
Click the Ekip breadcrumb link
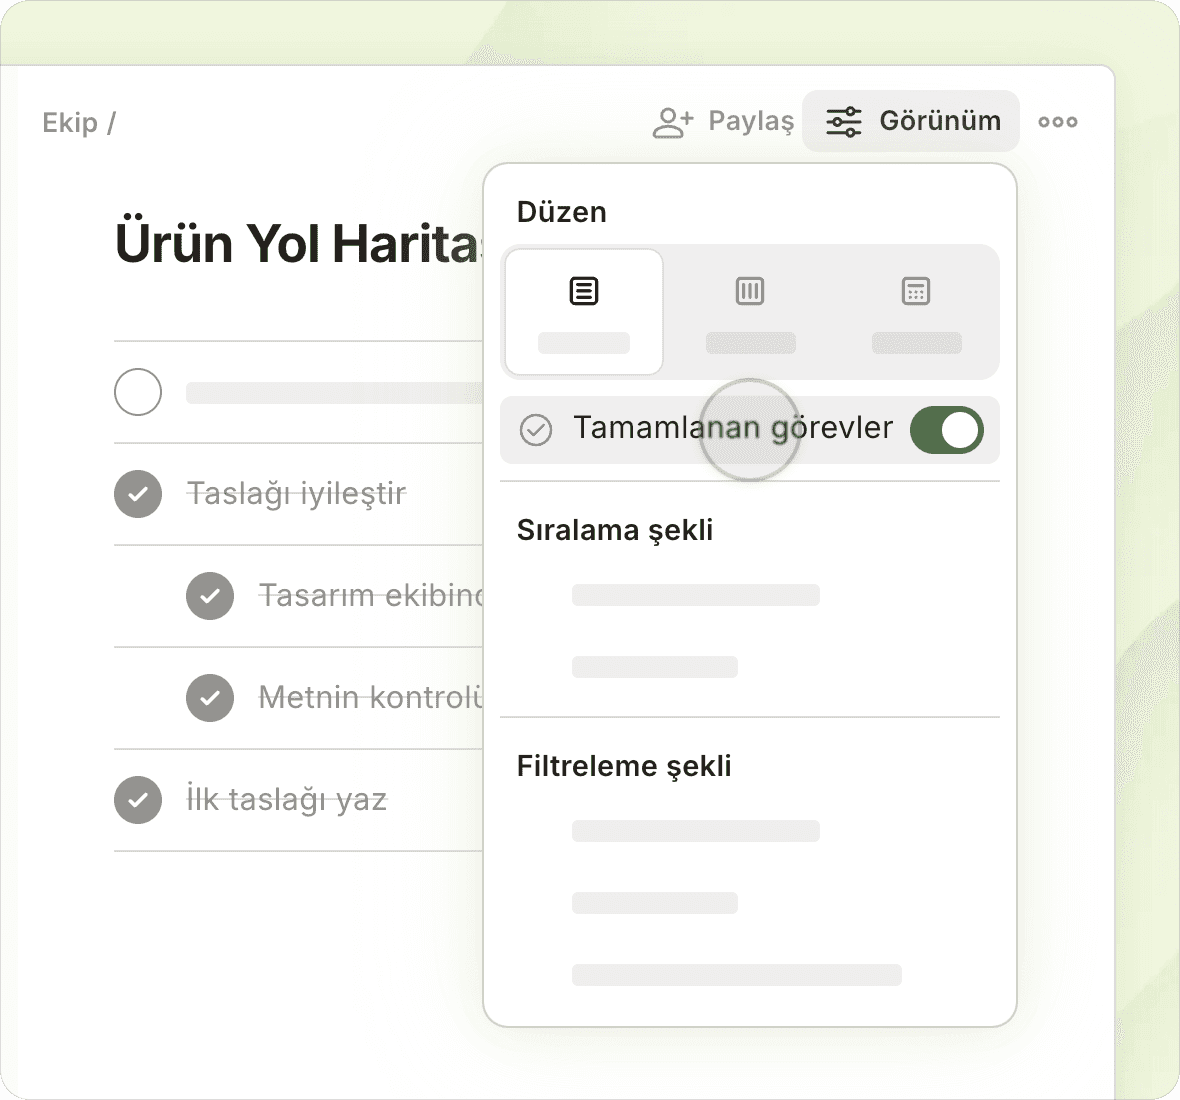tap(70, 123)
